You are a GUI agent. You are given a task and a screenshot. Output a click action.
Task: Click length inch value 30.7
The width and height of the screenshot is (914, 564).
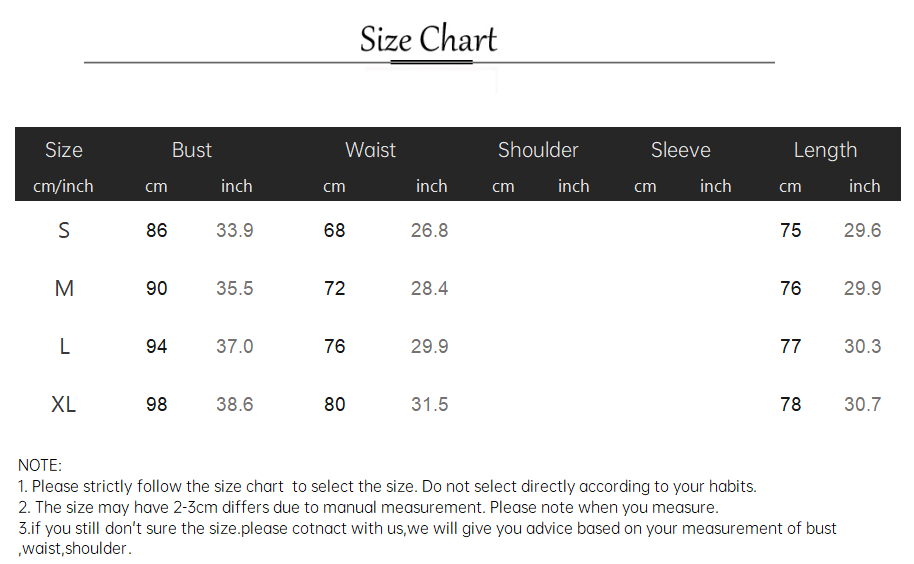tap(863, 404)
